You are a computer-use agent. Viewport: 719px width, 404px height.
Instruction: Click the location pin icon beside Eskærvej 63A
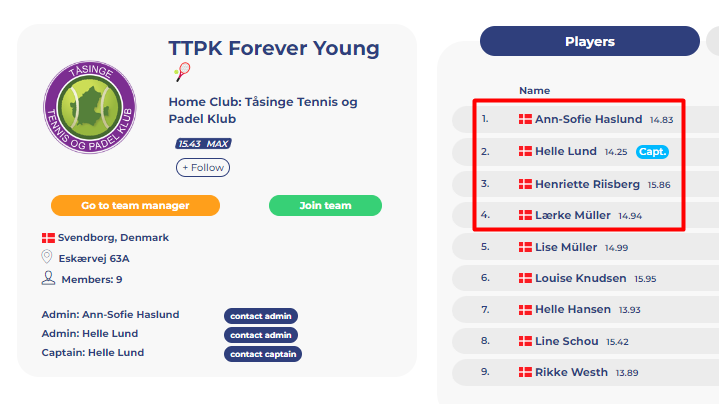tap(47, 257)
